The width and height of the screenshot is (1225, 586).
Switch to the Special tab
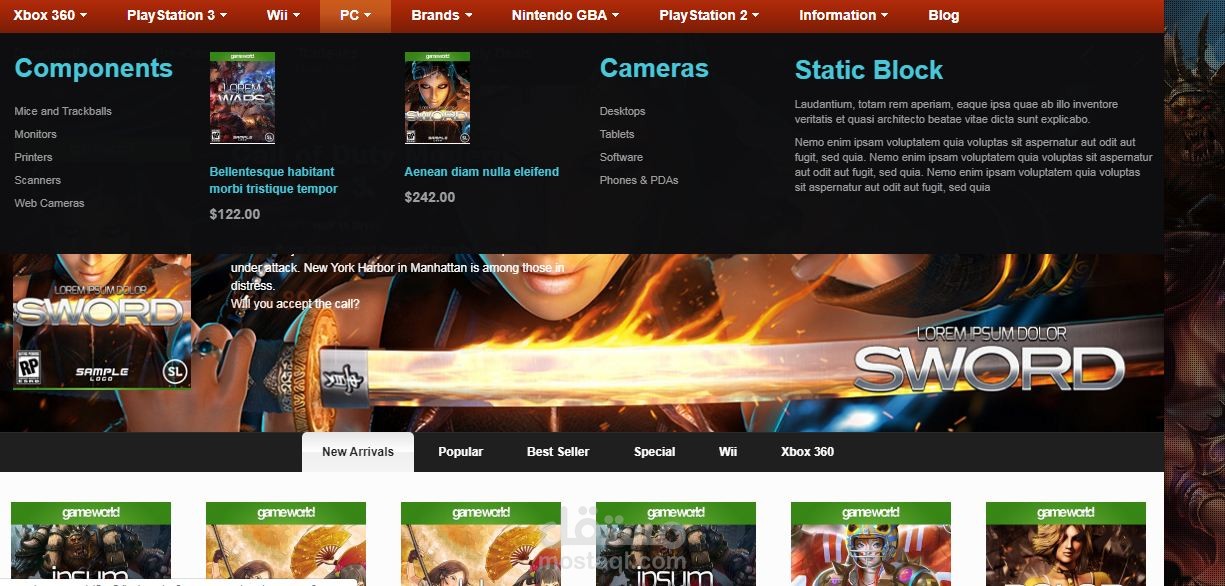tap(654, 452)
